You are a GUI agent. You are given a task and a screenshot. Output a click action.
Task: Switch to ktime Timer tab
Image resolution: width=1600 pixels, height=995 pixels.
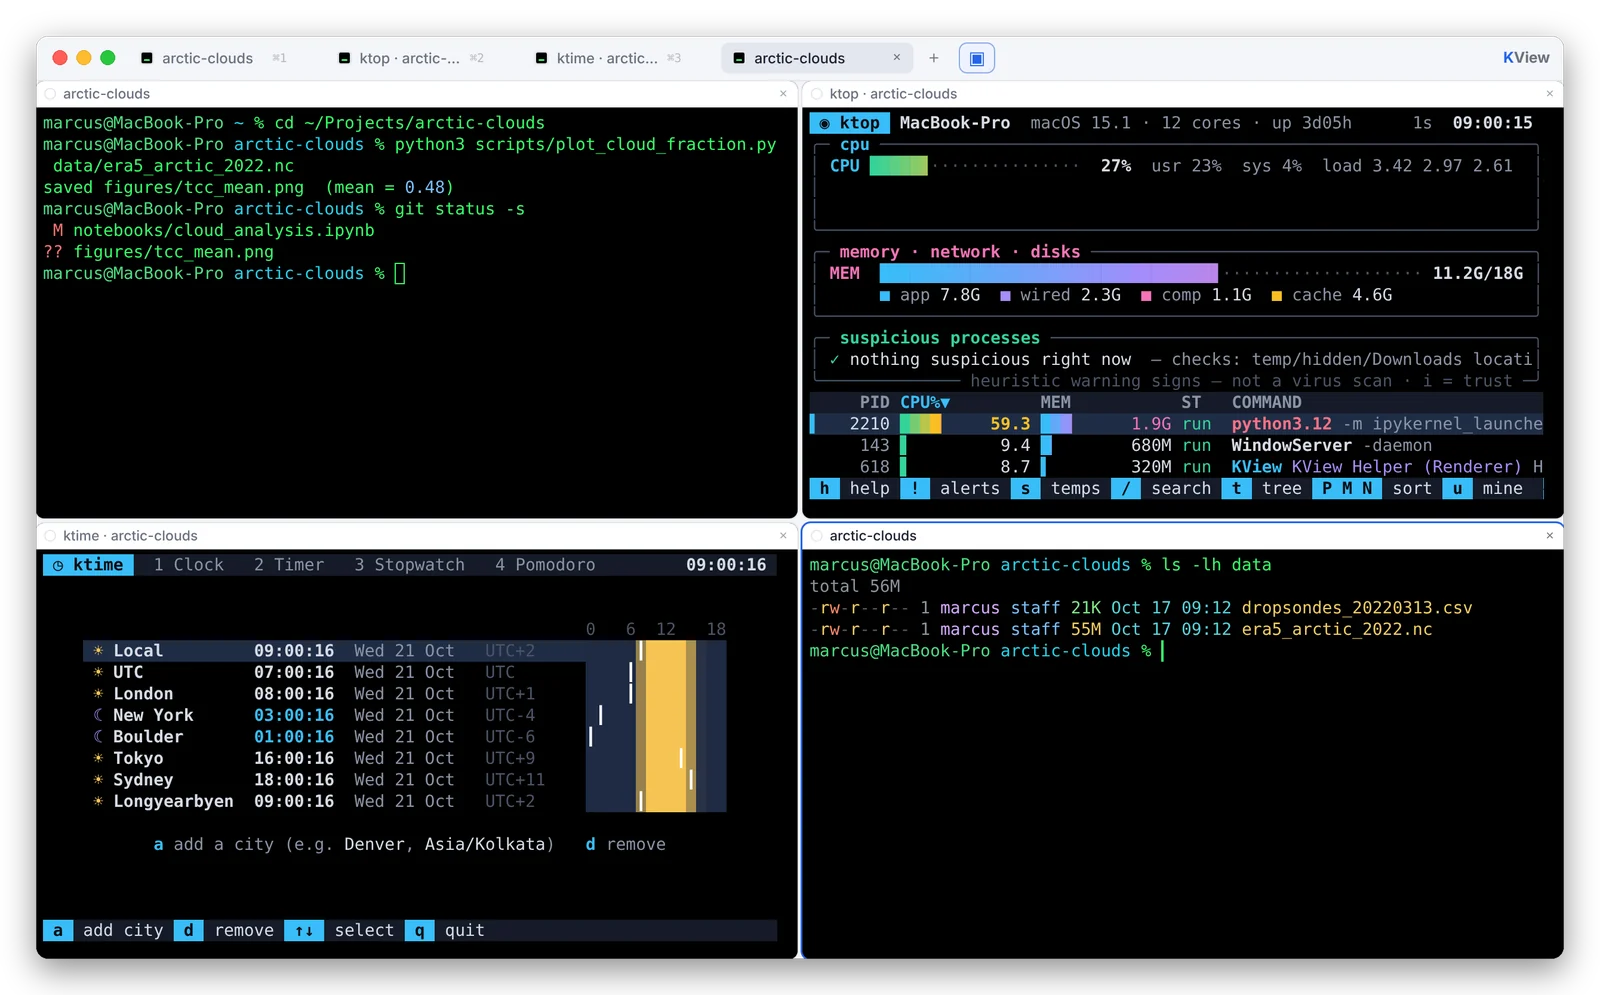coord(289,565)
